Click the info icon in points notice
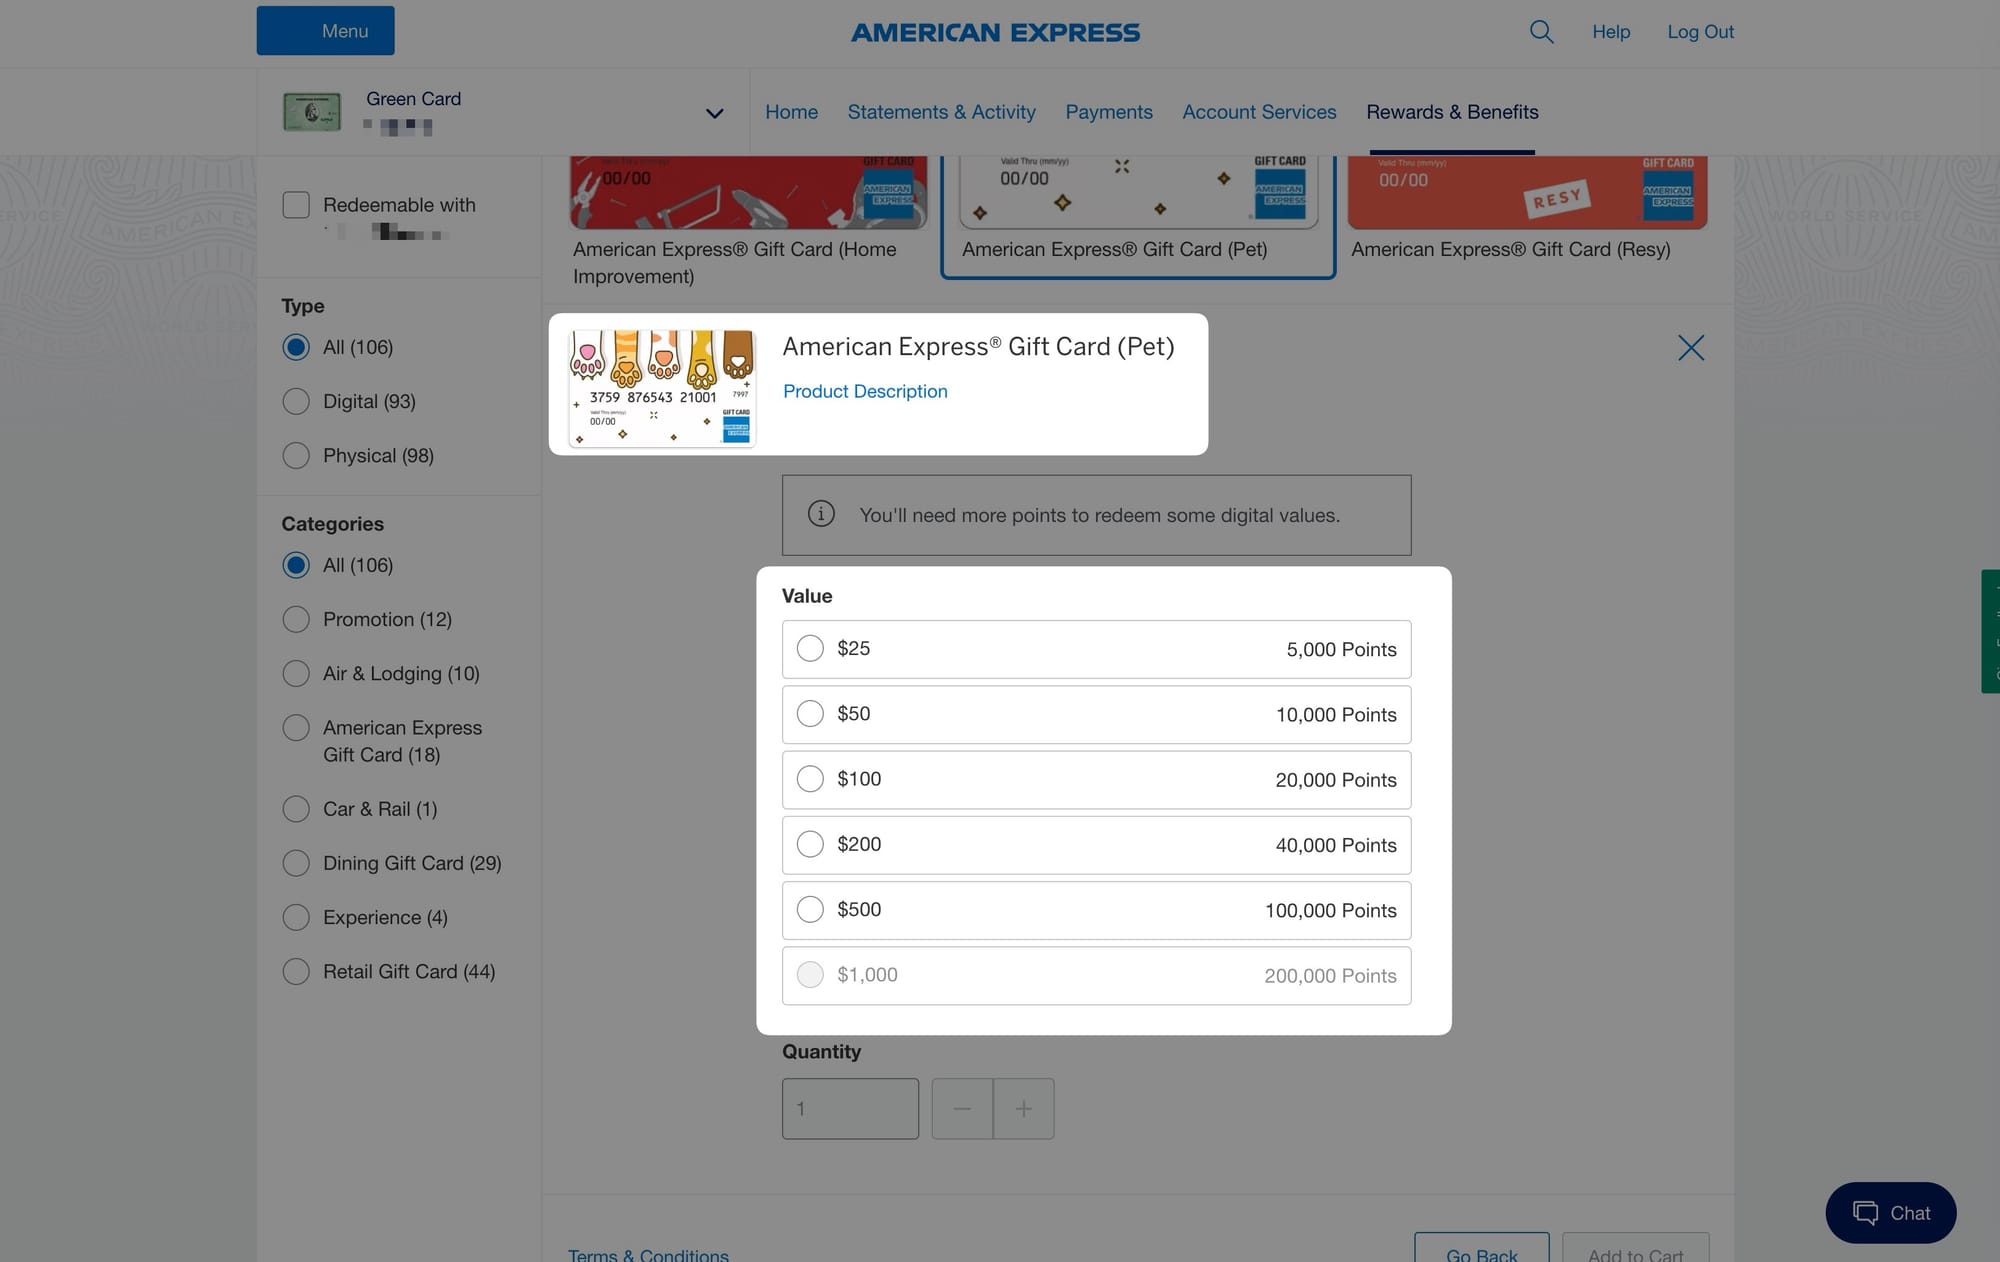Screen dimensions: 2000x1262 tap(821, 514)
